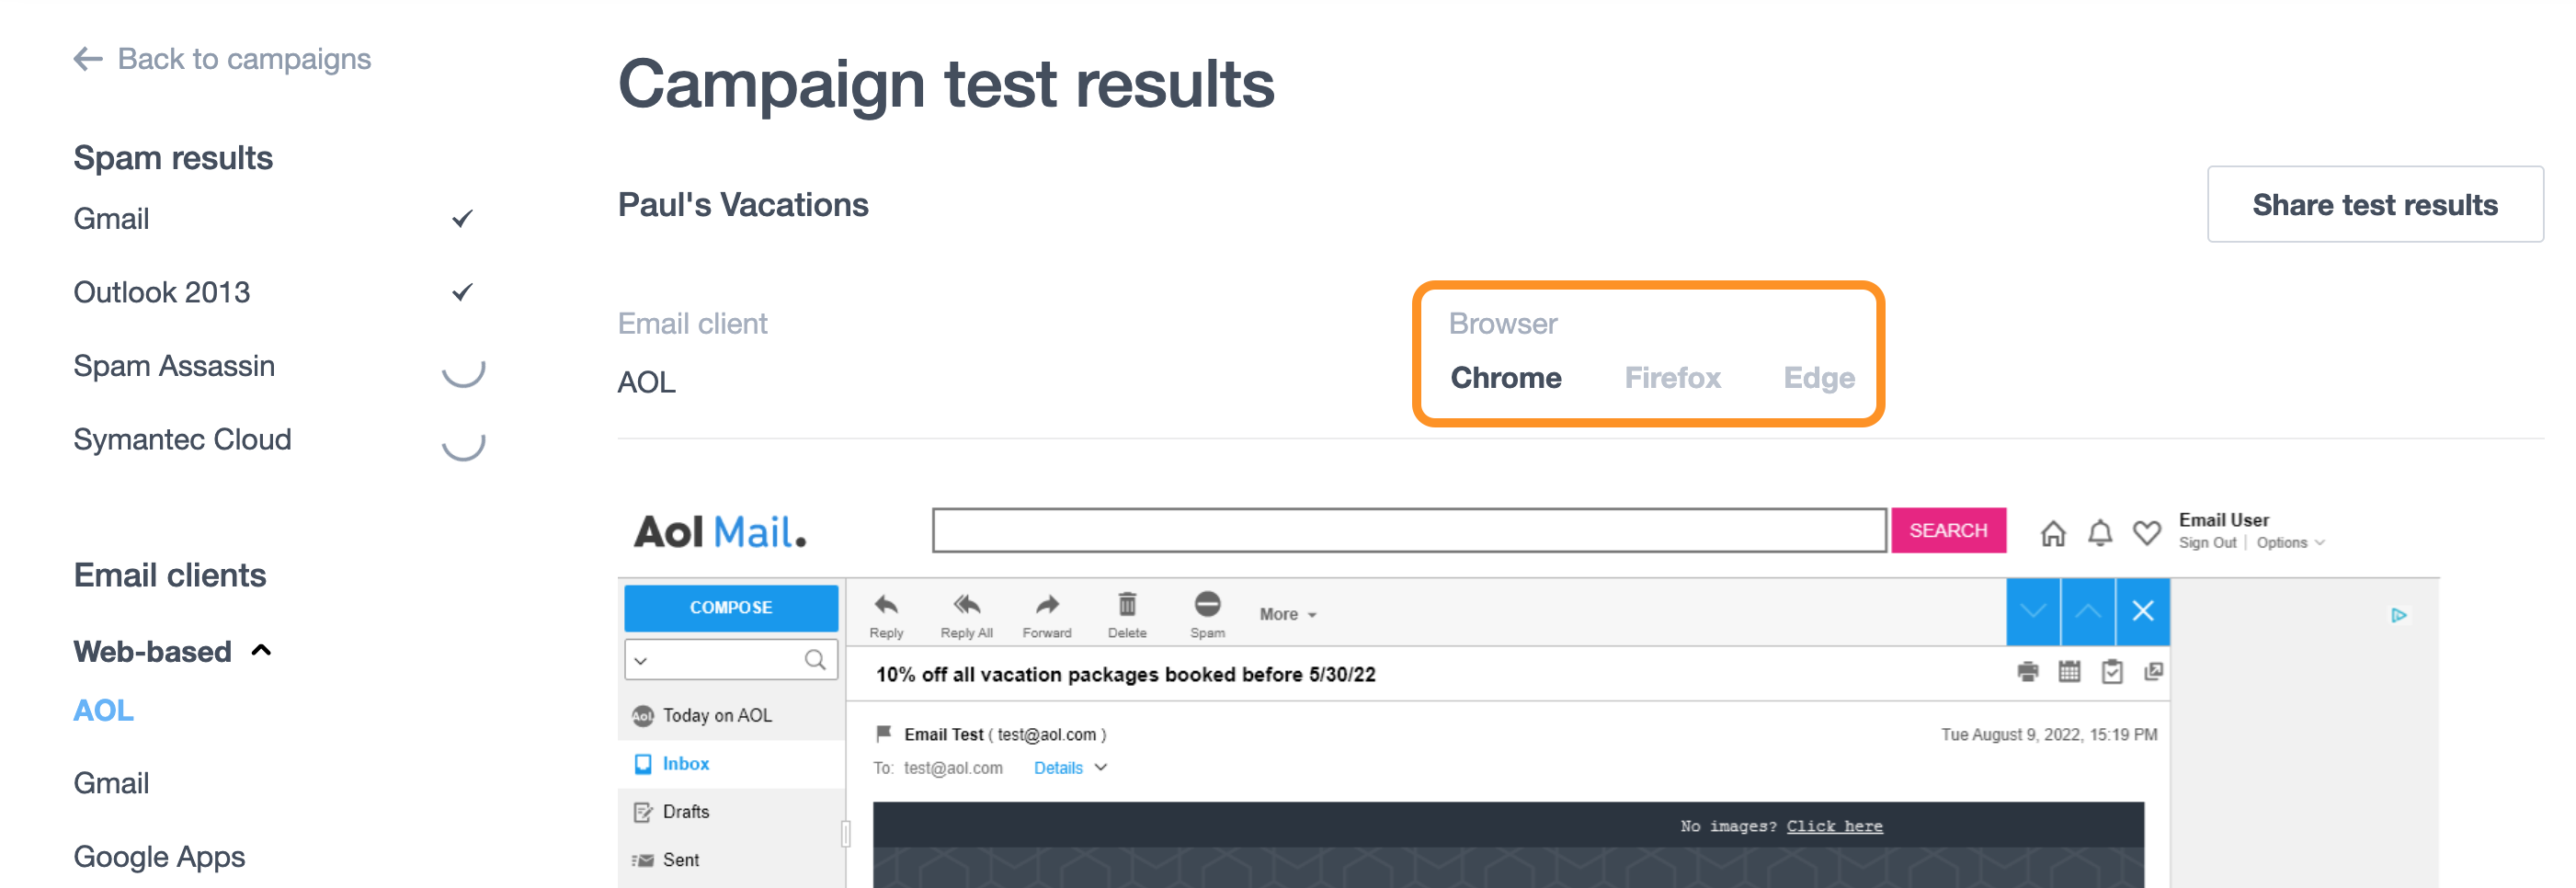Screen dimensions: 2576x888
Task: Collapse the Web-based email clients section
Action: pyautogui.click(x=262, y=651)
